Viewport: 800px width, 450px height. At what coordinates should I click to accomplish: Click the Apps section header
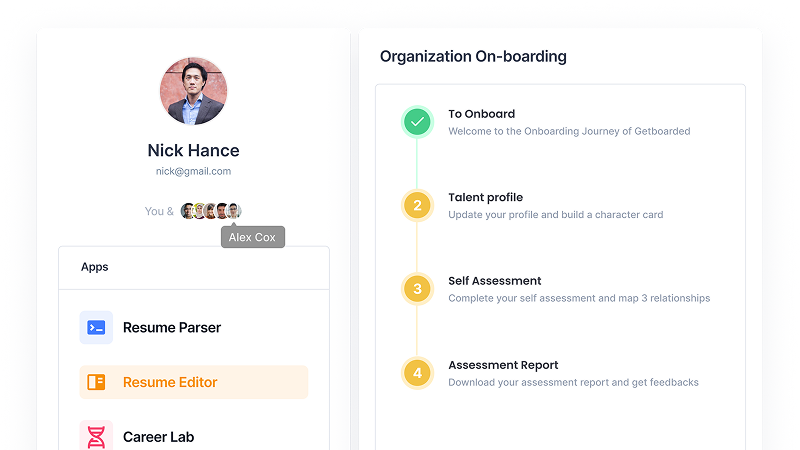[x=95, y=267]
